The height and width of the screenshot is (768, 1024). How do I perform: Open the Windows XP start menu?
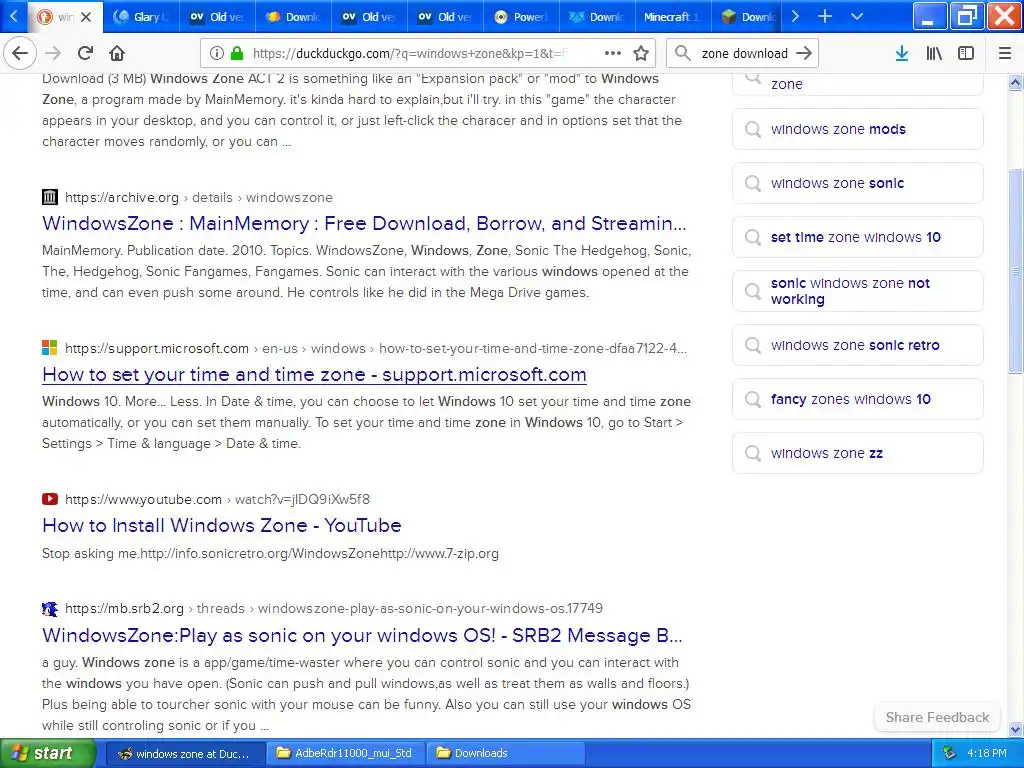pos(48,754)
